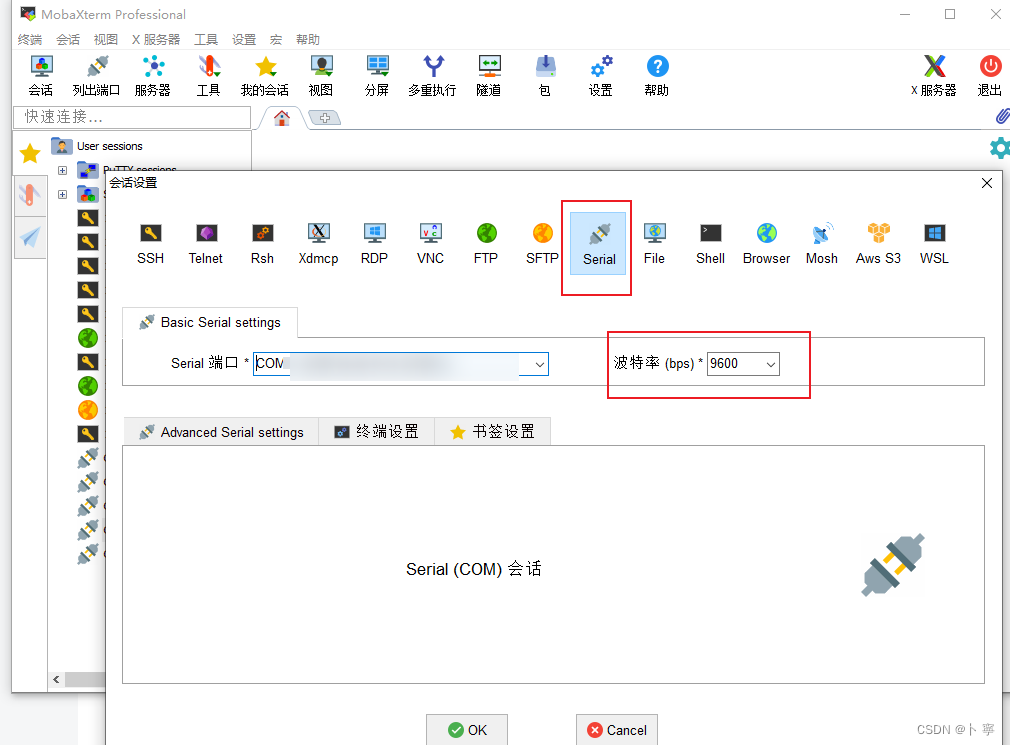This screenshot has height=745, width=1010.
Task: Expand the PuTTY sessions tree node
Action: click(62, 171)
